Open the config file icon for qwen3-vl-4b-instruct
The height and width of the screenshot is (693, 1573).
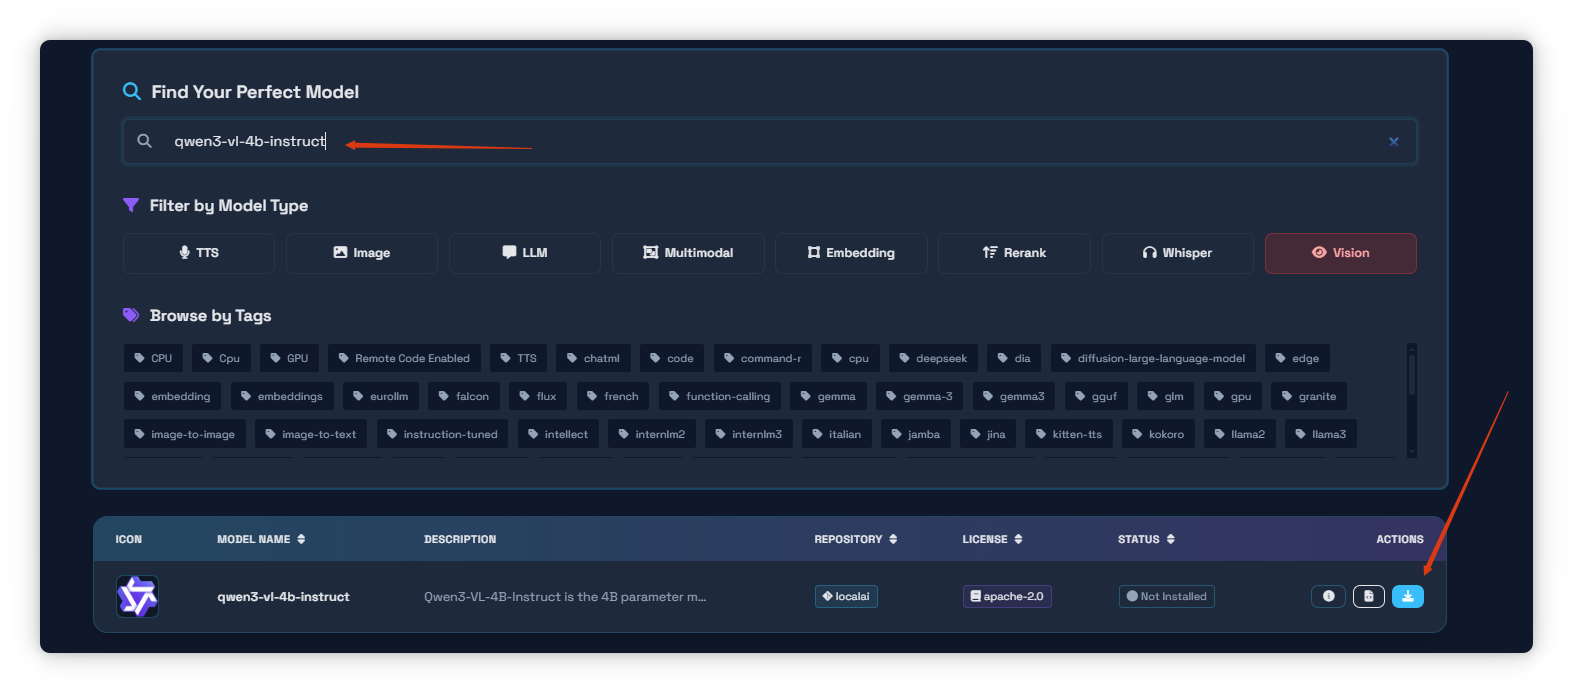pyautogui.click(x=1369, y=596)
